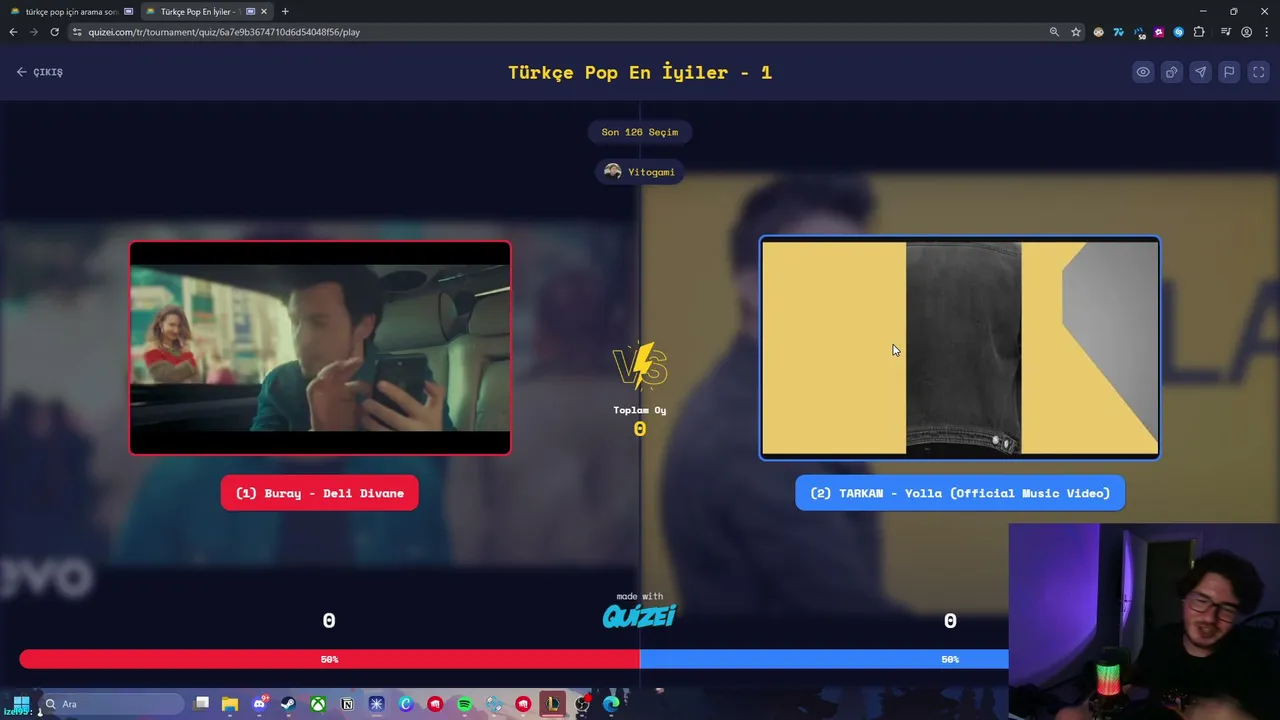Toggle the eye visibility button in quiz header

(1143, 72)
